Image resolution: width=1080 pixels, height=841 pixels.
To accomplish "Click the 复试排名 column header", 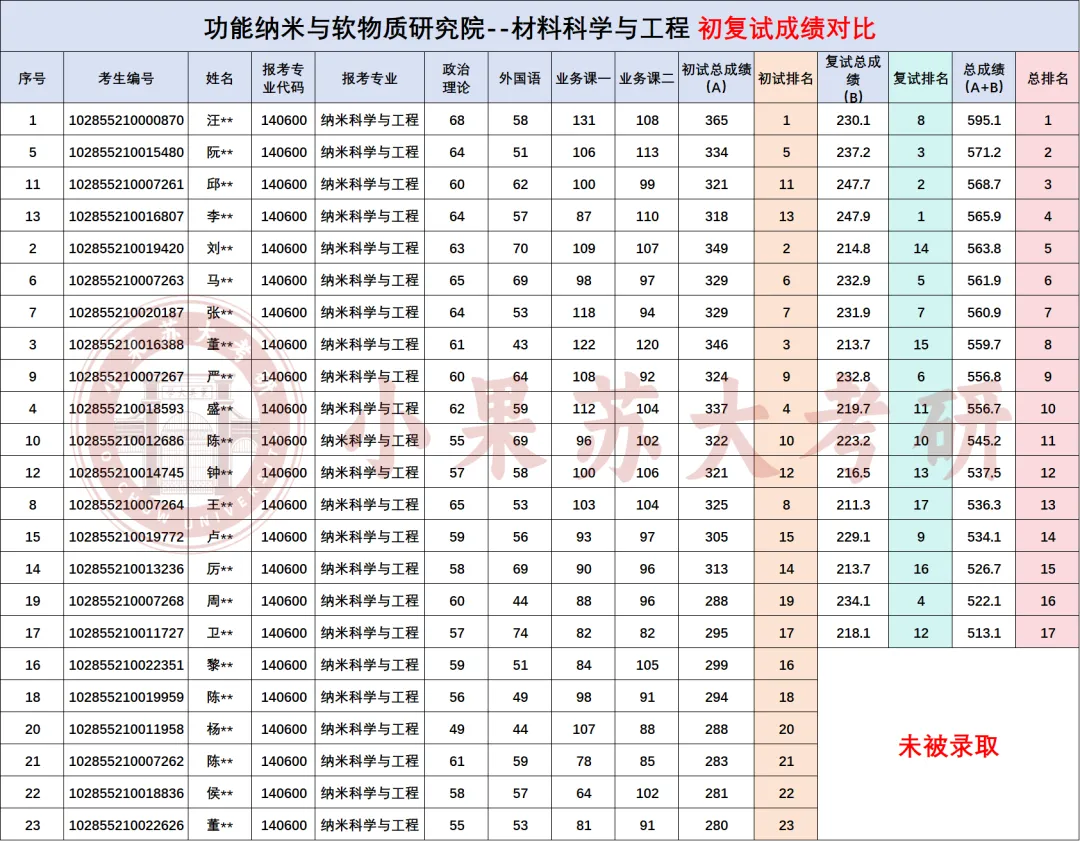I will [920, 78].
